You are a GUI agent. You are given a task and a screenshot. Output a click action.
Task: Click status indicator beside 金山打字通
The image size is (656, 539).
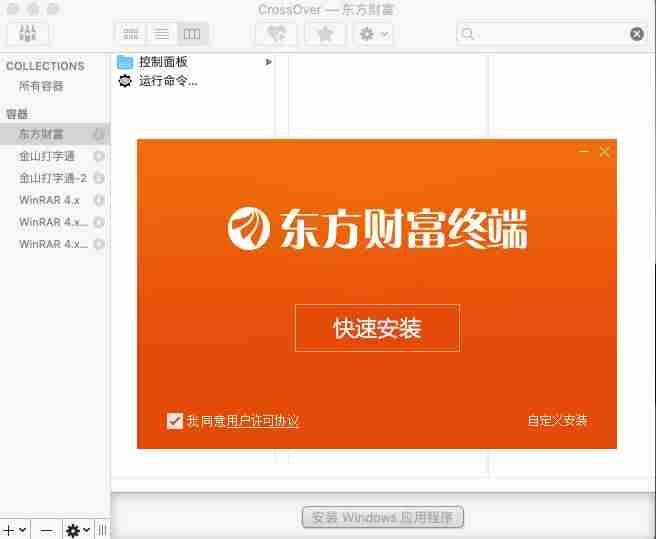(99, 156)
